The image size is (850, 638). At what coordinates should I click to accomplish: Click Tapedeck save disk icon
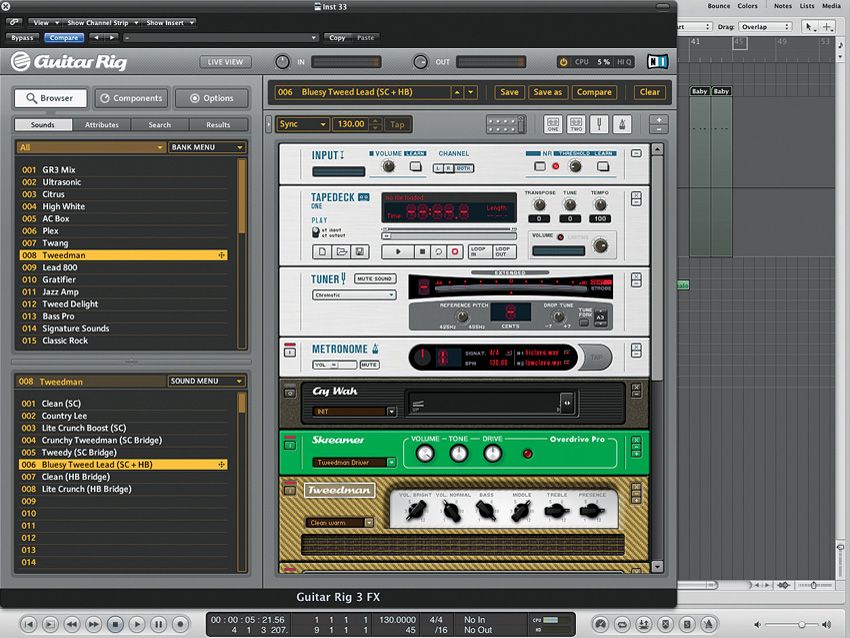(x=359, y=252)
